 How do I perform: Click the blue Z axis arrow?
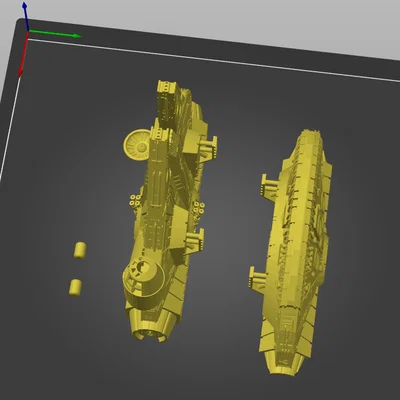[x=25, y=16]
